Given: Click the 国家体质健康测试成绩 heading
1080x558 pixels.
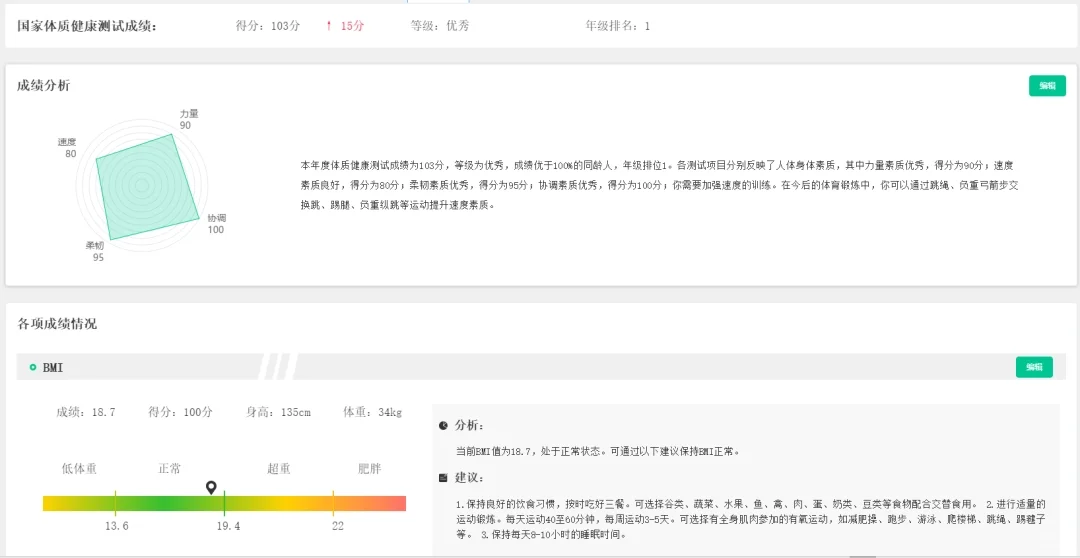Looking at the screenshot, I should click(x=87, y=26).
